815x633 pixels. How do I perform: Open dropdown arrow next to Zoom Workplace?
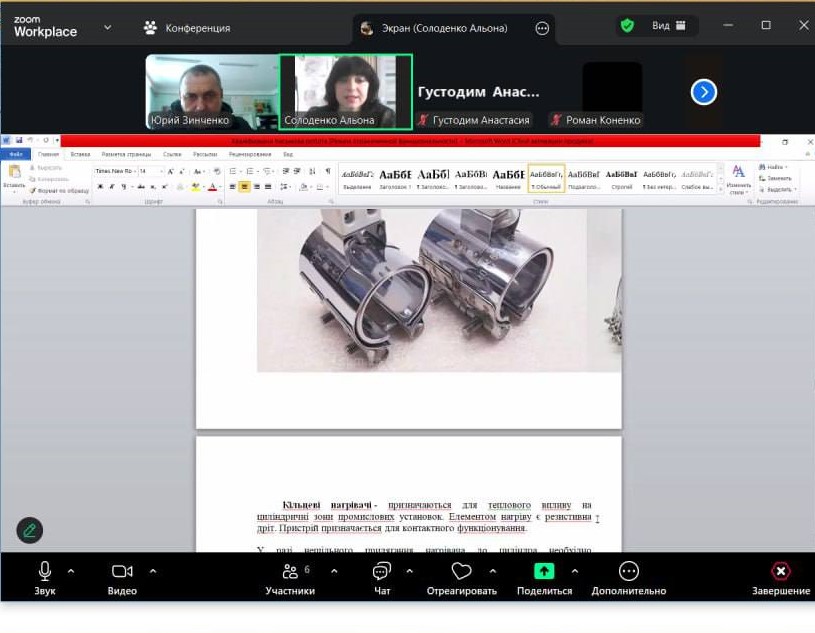coord(108,27)
